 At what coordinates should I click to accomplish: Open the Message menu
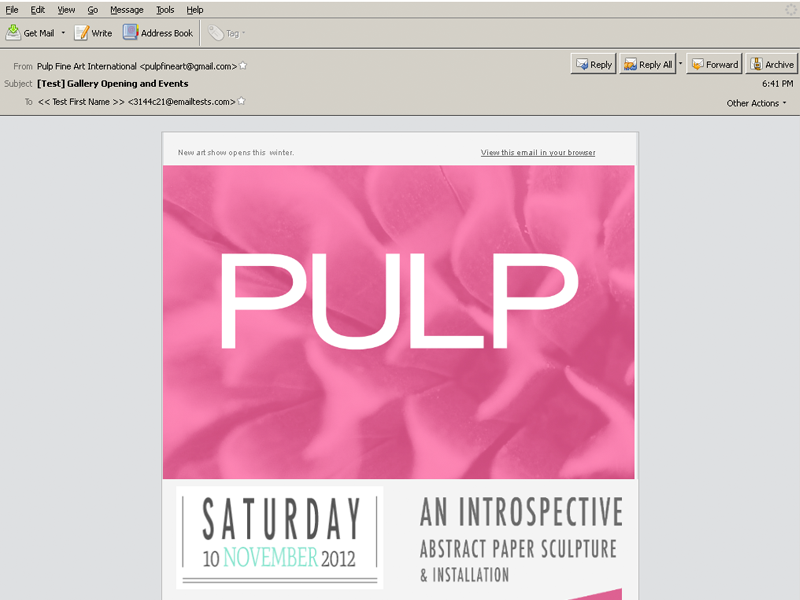point(127,10)
